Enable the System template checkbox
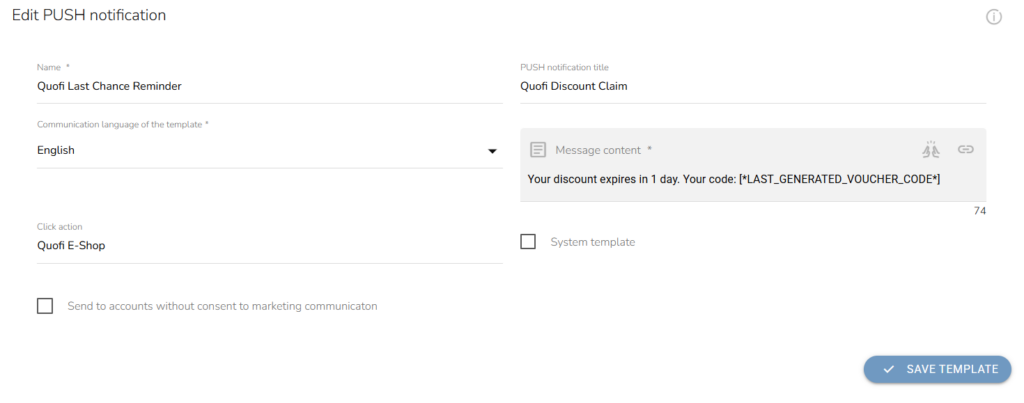The width and height of the screenshot is (1024, 403). click(x=528, y=242)
